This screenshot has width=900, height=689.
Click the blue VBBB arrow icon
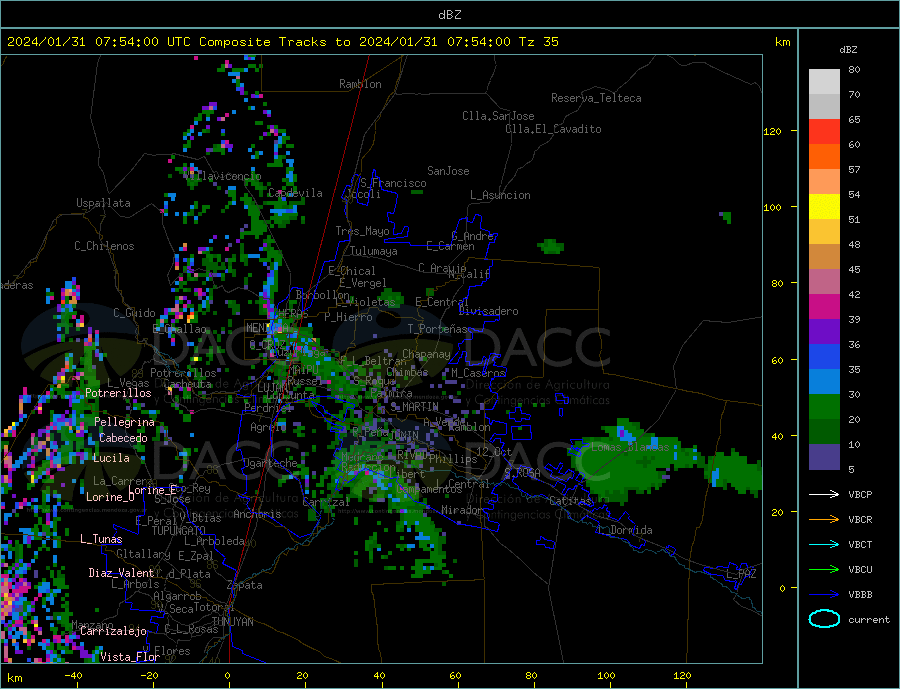pyautogui.click(x=824, y=594)
